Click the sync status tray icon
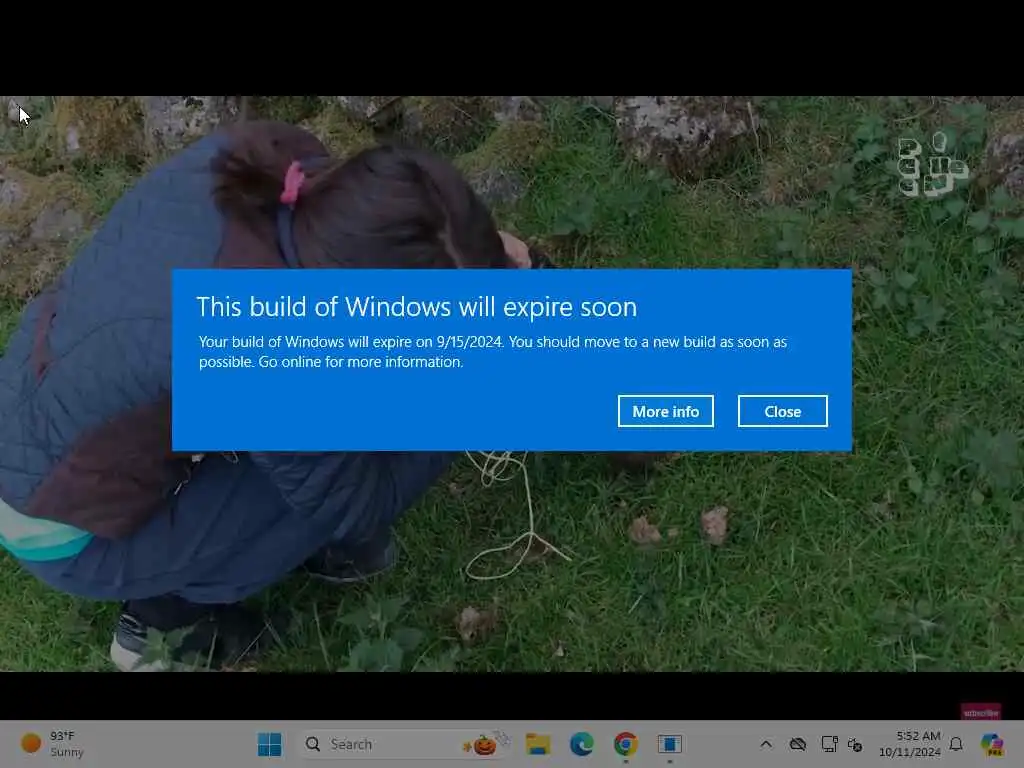The height and width of the screenshot is (768, 1024). coord(855,744)
